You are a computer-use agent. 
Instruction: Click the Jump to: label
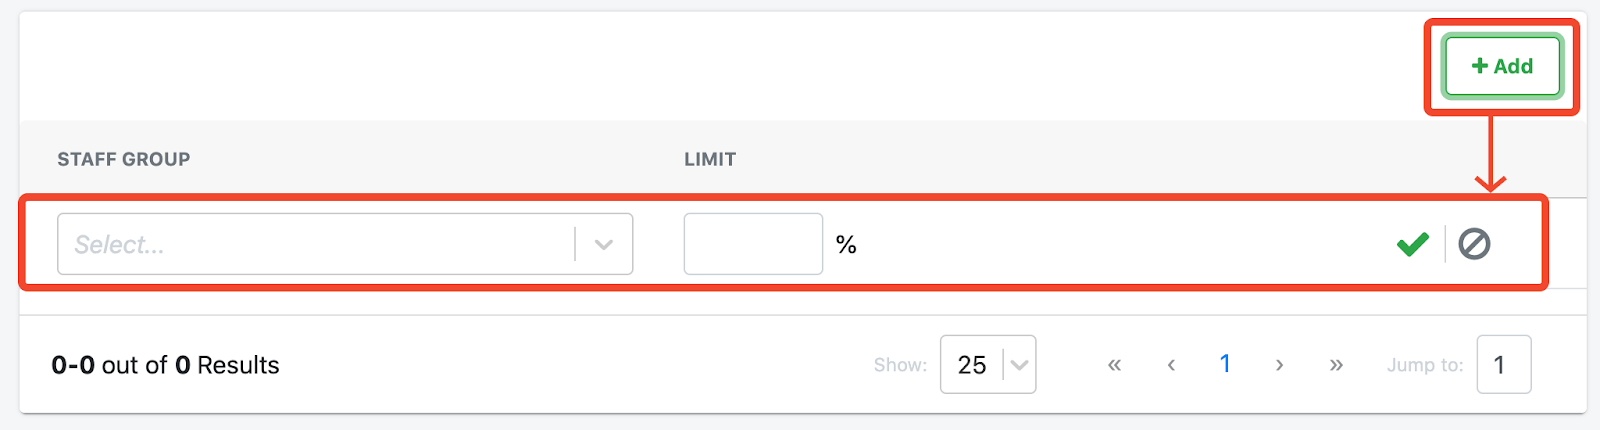click(x=1424, y=365)
